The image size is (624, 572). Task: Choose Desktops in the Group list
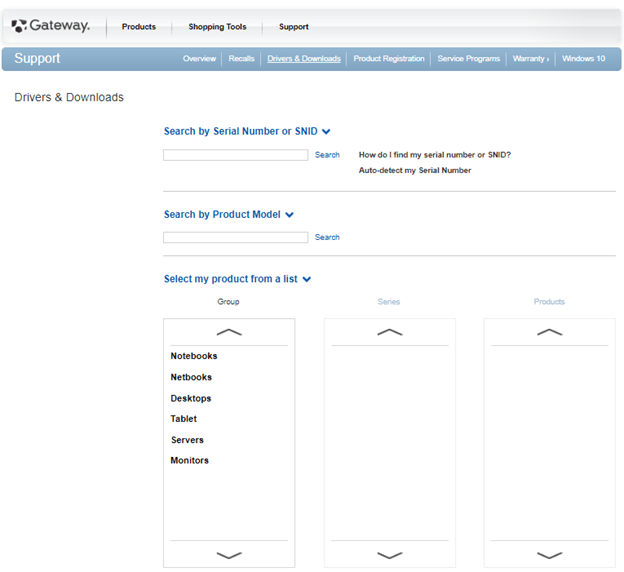tap(191, 398)
